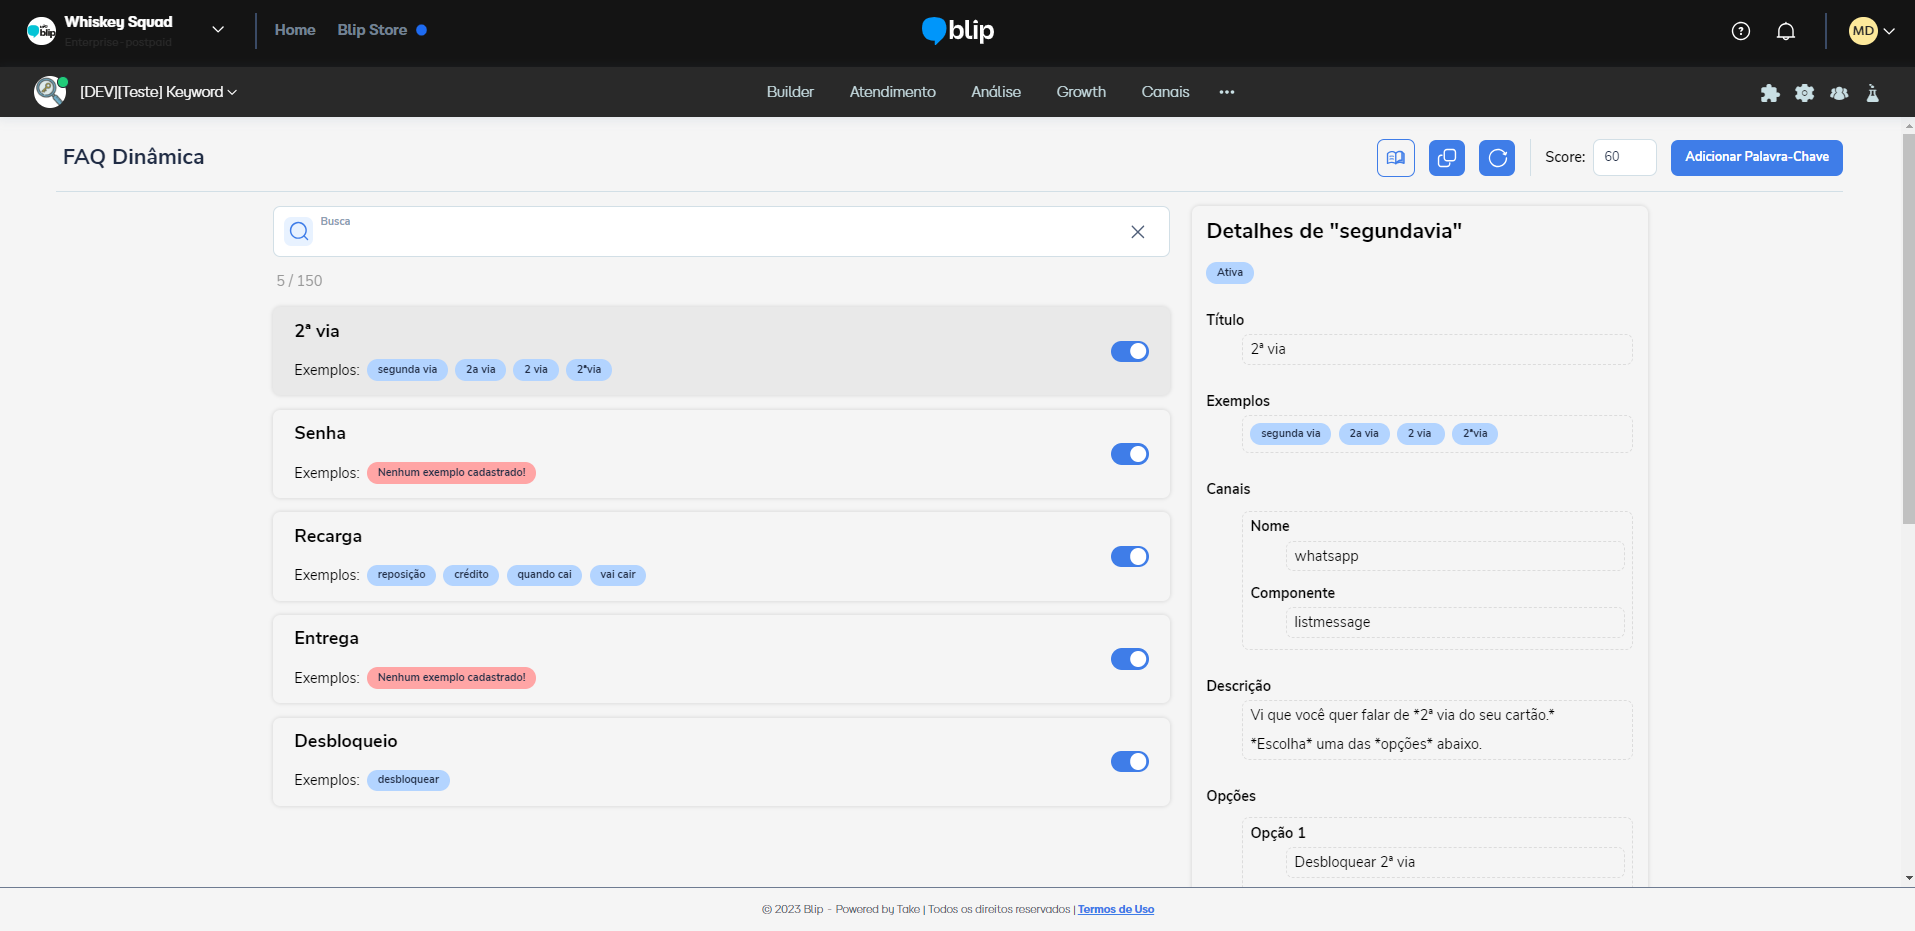Image resolution: width=1915 pixels, height=931 pixels.
Task: Click the Ativa status badge
Action: click(1230, 273)
